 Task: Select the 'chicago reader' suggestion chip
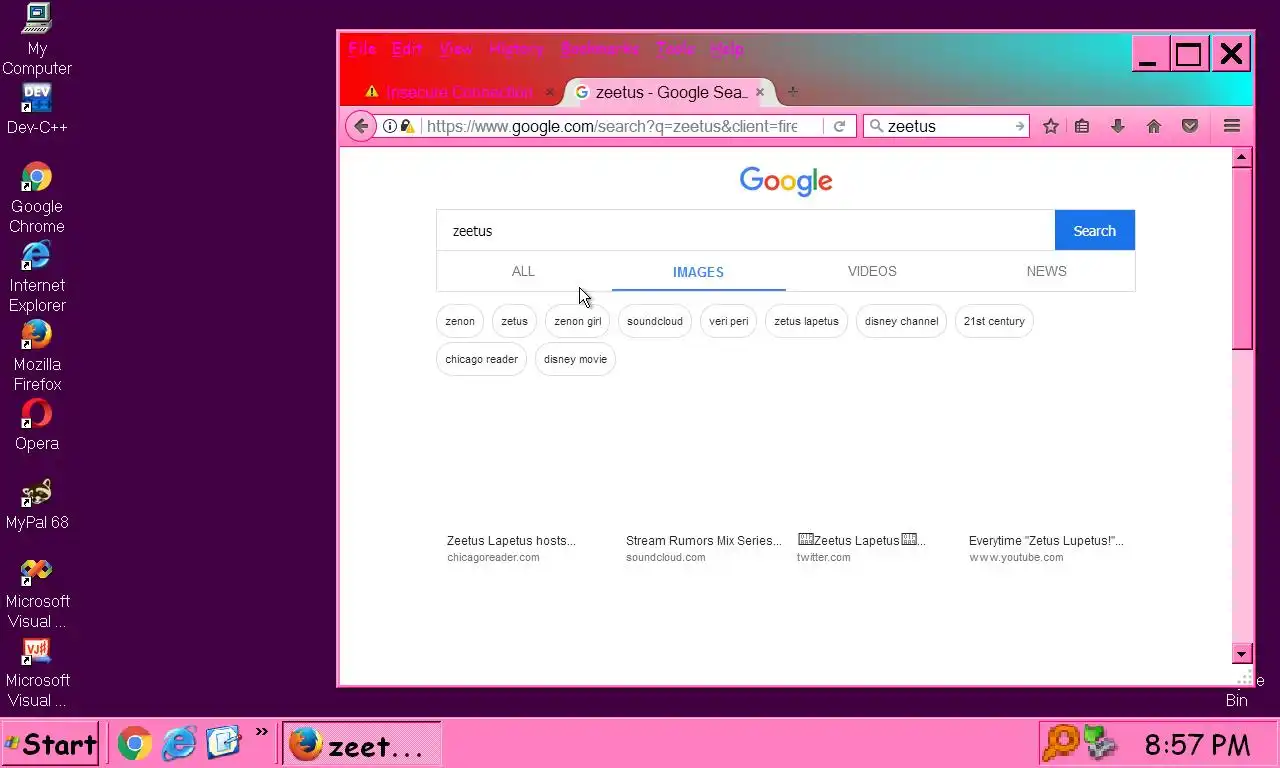[x=481, y=359]
